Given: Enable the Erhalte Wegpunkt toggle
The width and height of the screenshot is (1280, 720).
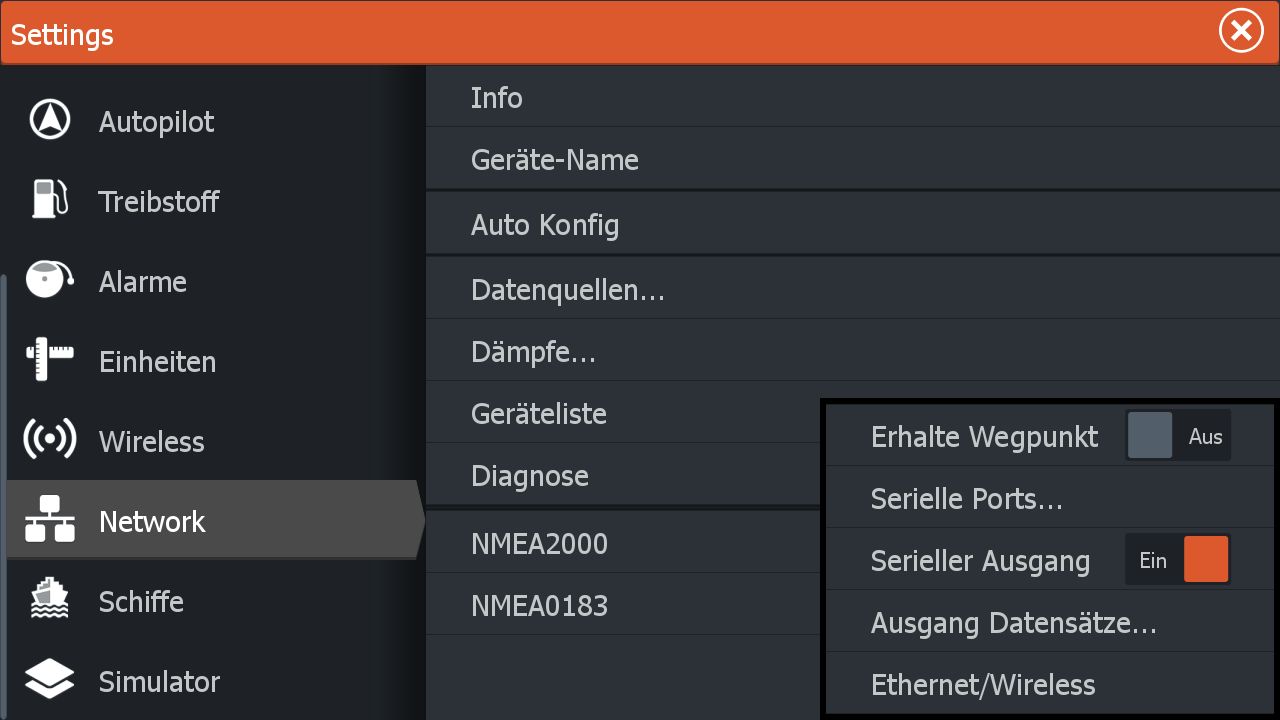Looking at the screenshot, I should (1178, 436).
